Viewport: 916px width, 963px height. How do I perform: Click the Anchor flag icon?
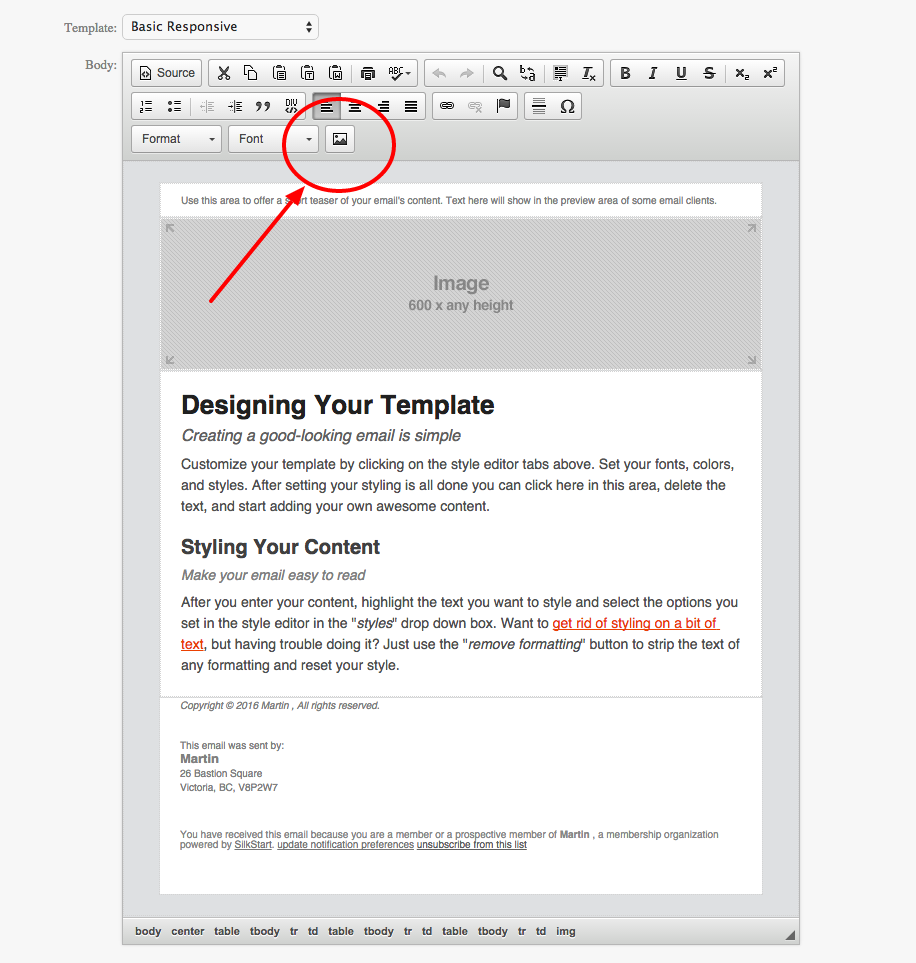click(x=503, y=106)
